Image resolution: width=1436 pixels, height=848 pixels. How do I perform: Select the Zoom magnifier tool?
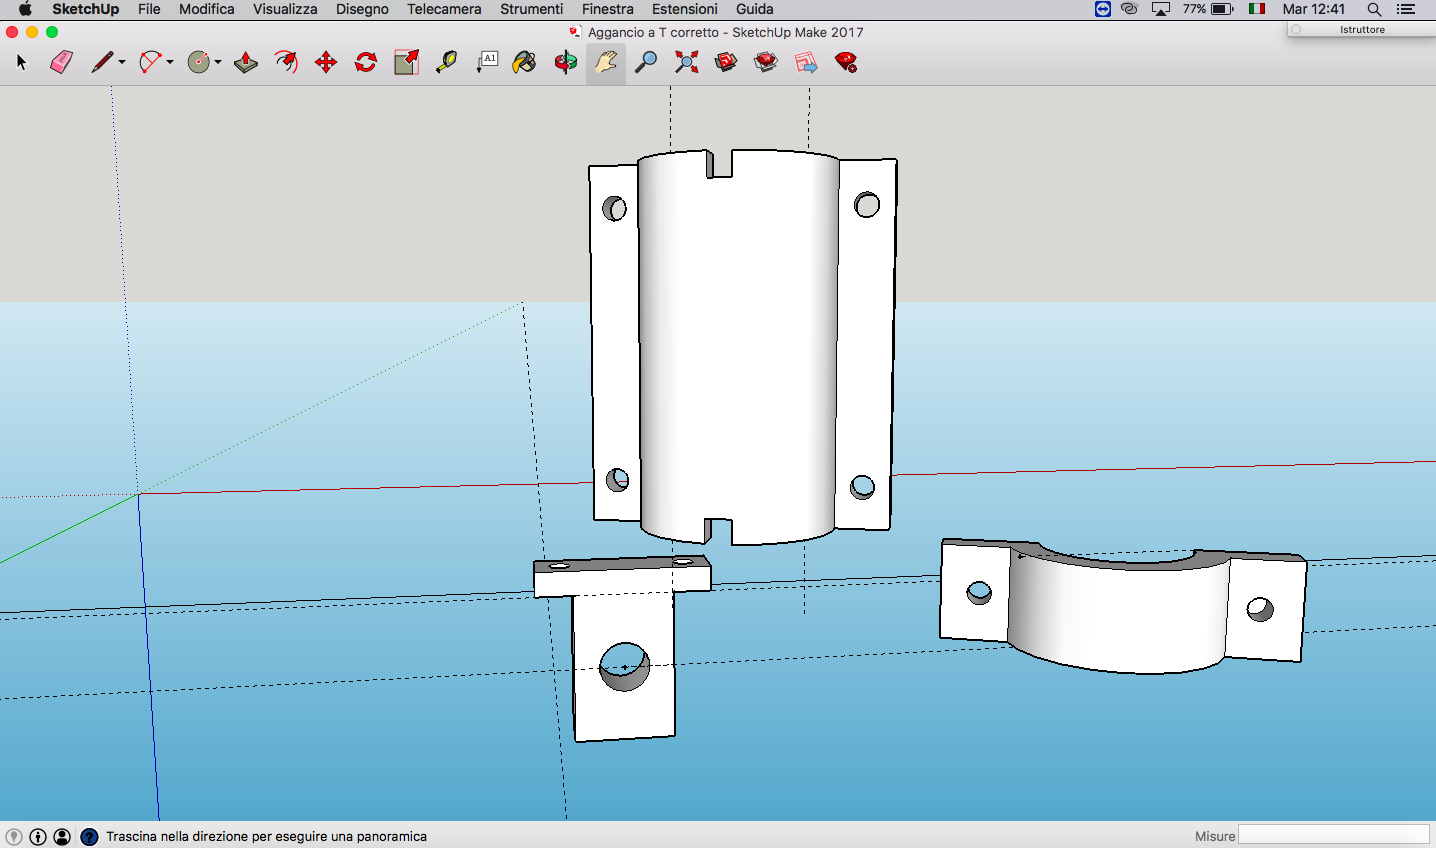coord(646,62)
